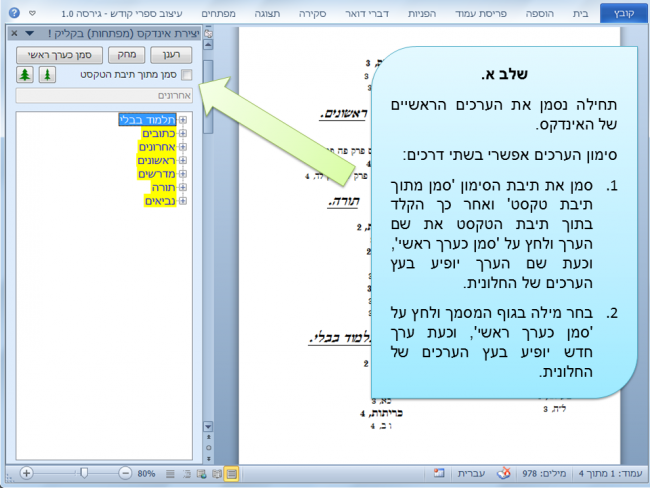Click the מחק (Delete) button
650x488 pixels.
click(126, 55)
